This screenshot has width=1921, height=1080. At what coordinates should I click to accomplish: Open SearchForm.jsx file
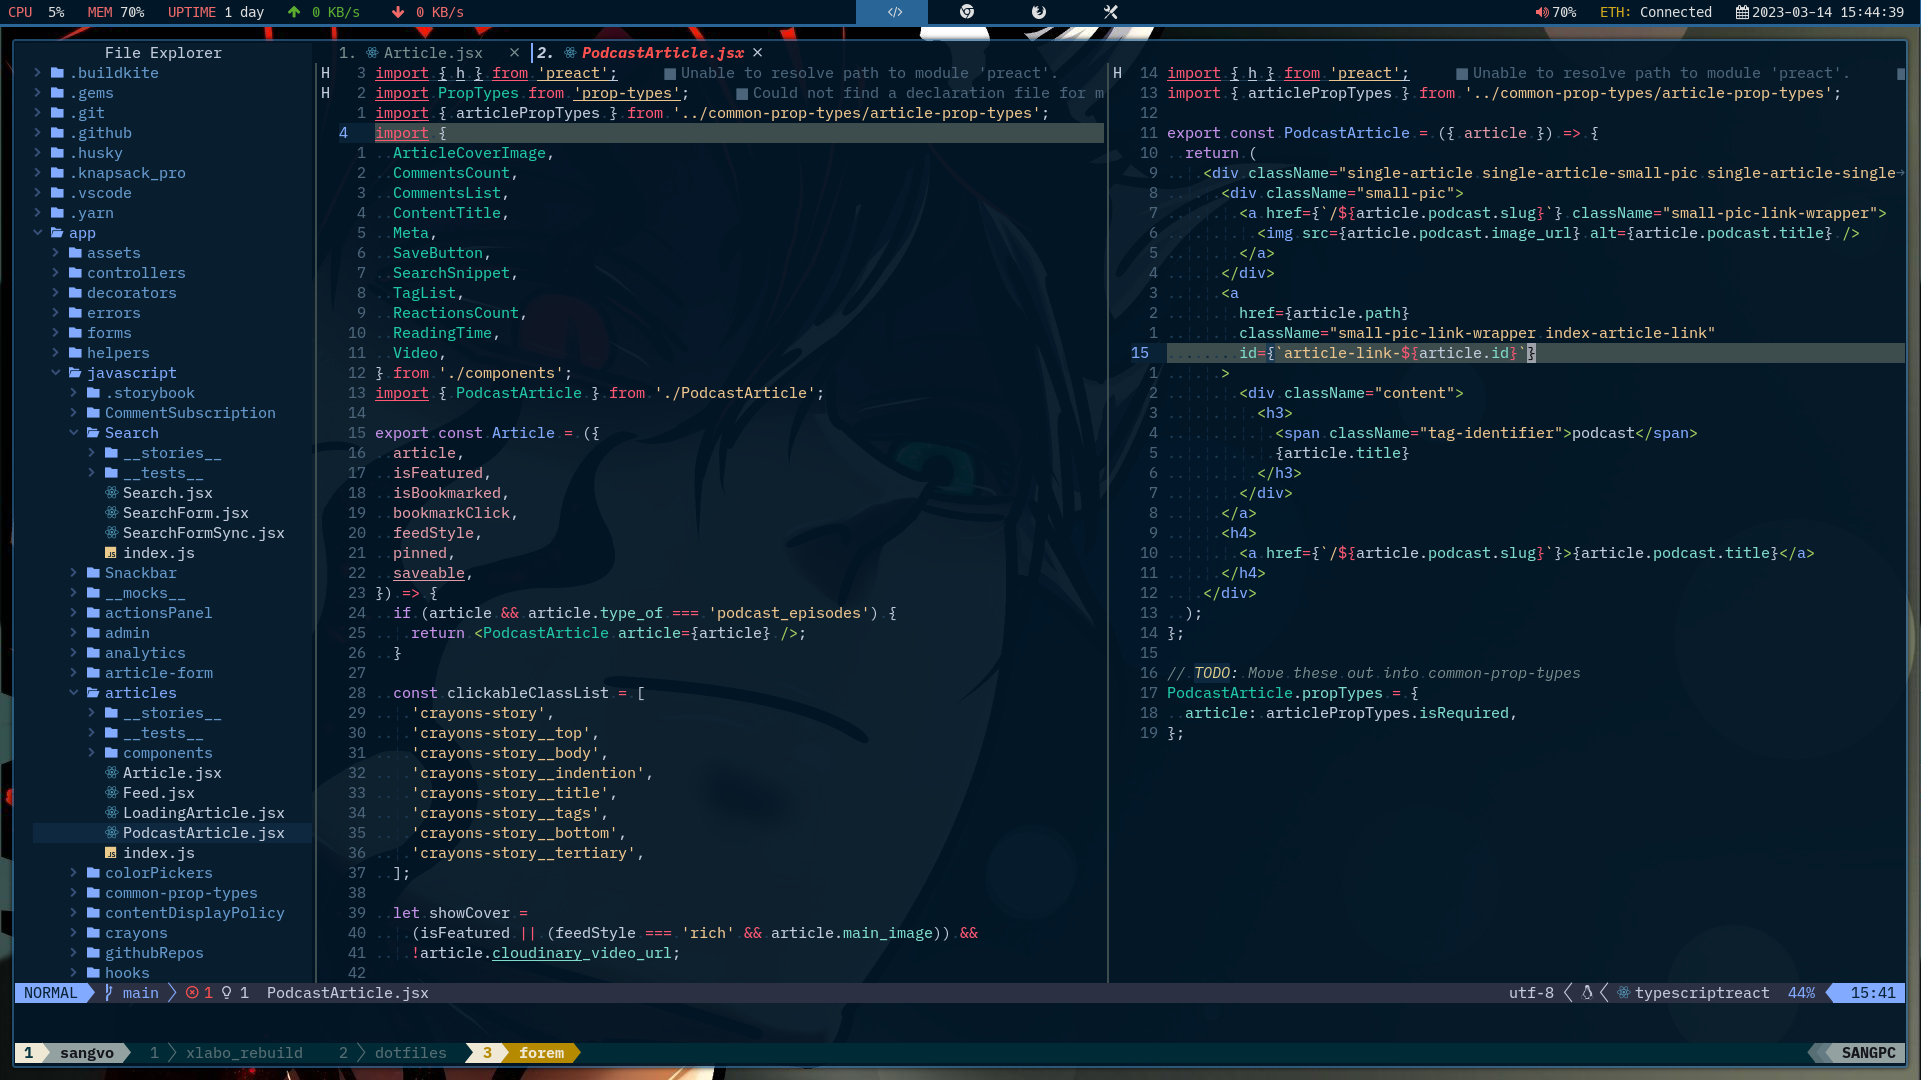click(185, 513)
